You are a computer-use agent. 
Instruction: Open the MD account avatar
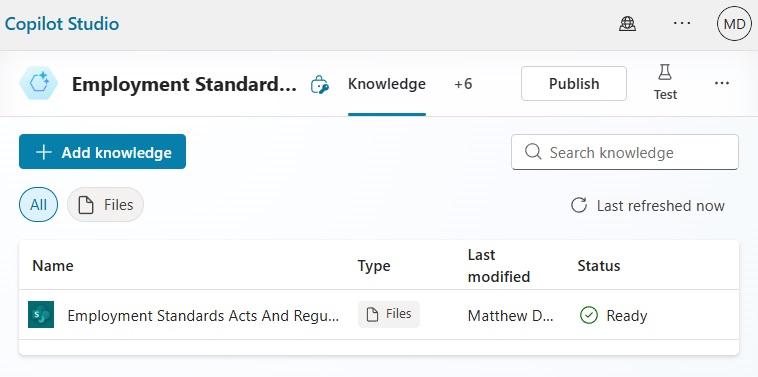(734, 23)
